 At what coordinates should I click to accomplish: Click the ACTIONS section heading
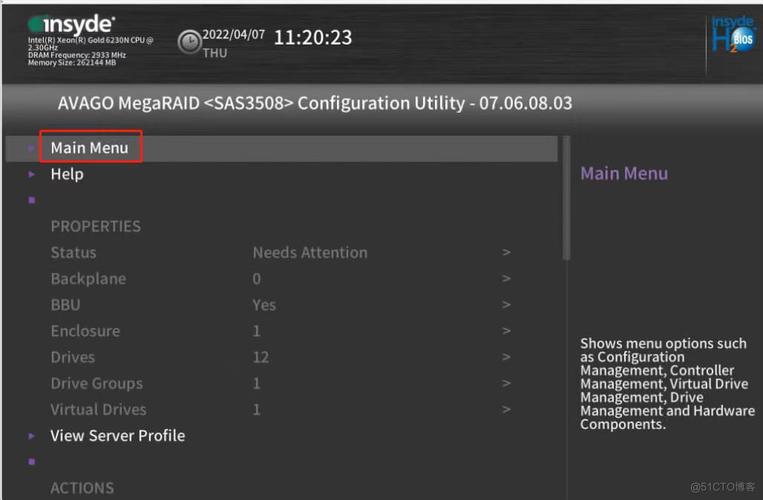[x=82, y=488]
